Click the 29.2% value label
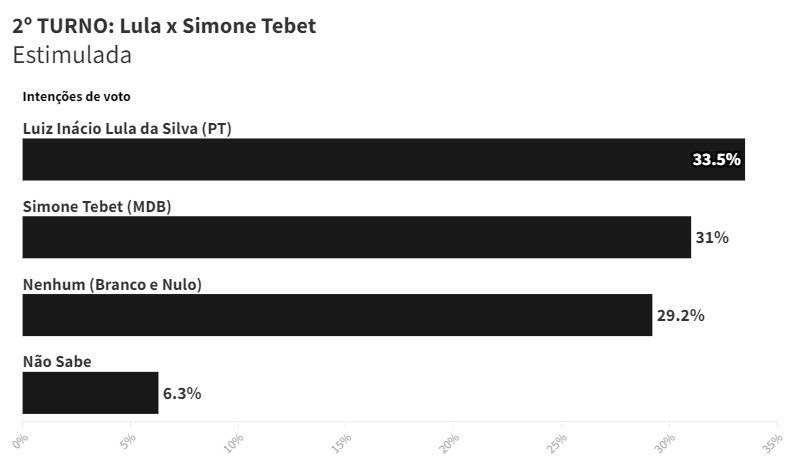The width and height of the screenshot is (796, 472). click(x=681, y=316)
